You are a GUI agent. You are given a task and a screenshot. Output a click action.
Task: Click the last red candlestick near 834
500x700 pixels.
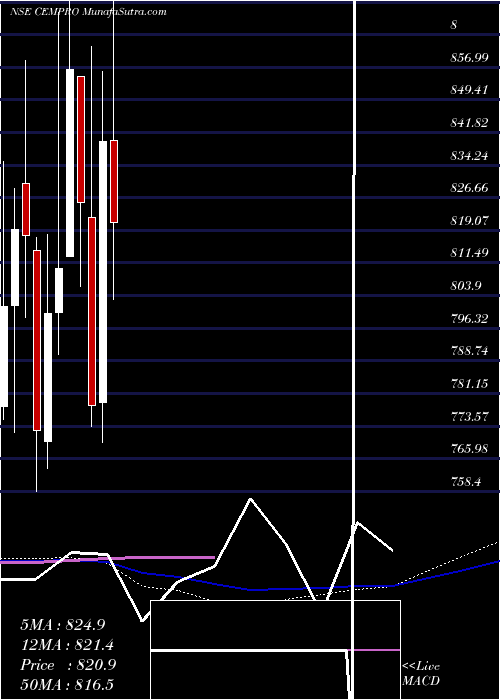point(114,181)
